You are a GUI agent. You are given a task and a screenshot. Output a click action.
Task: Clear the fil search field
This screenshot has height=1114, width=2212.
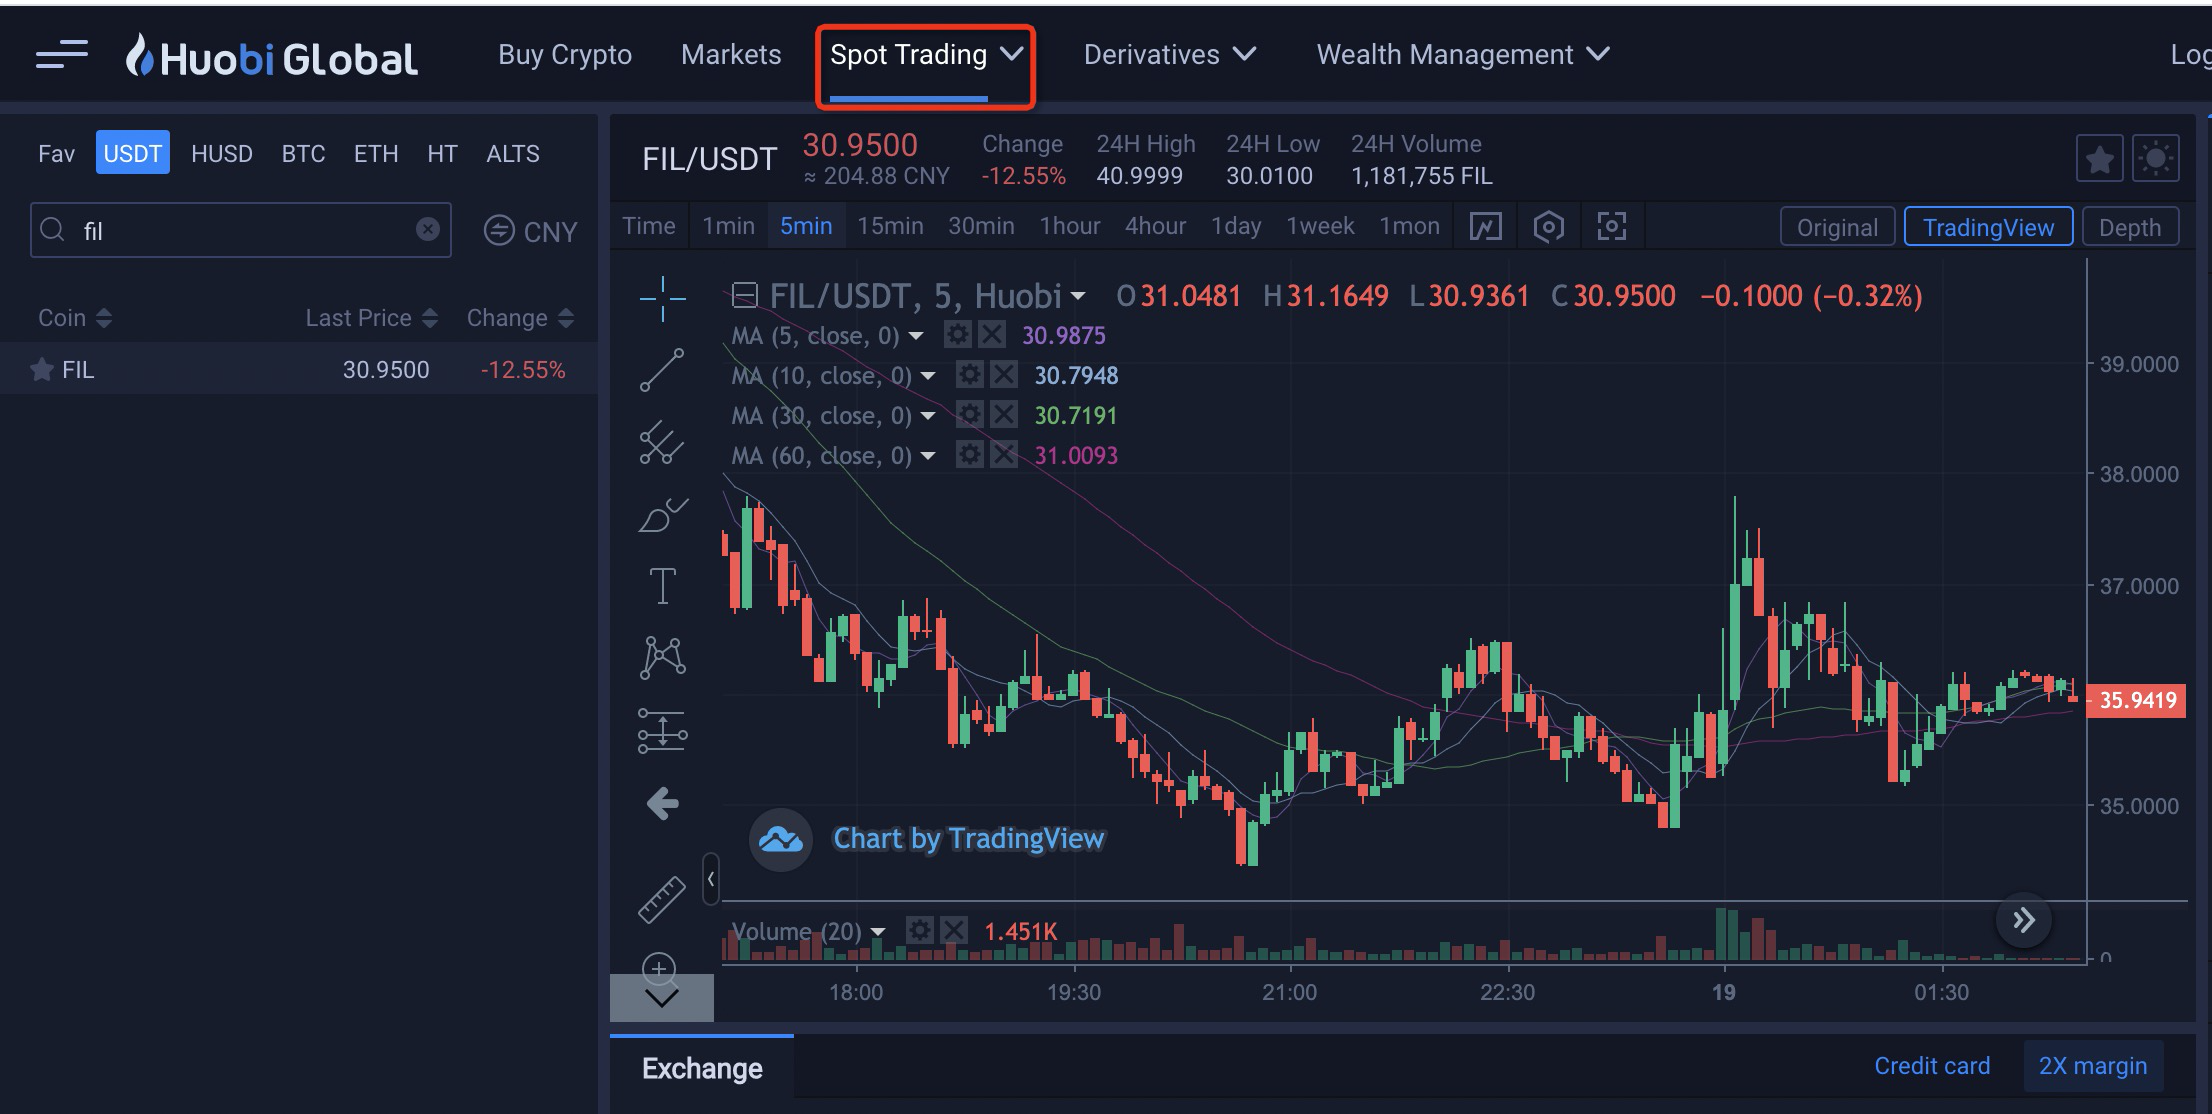point(428,230)
